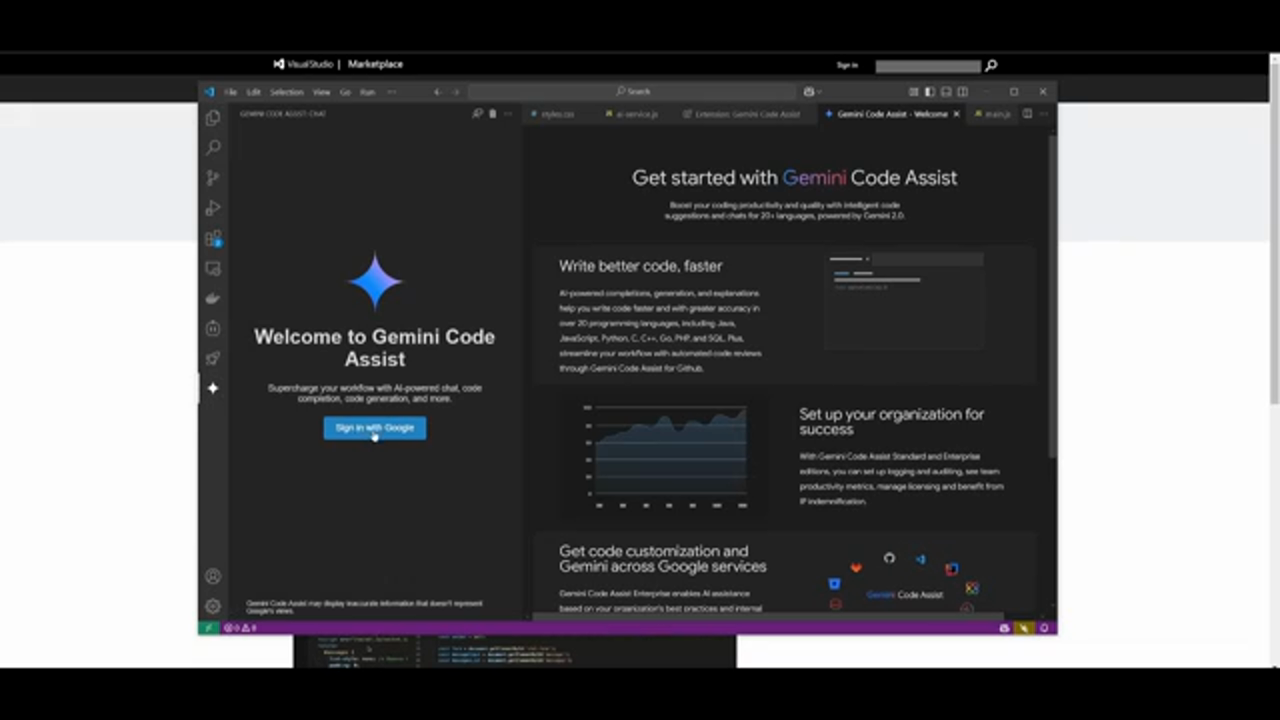The width and height of the screenshot is (1280, 720).
Task: Open the Selection menu
Action: pos(286,92)
